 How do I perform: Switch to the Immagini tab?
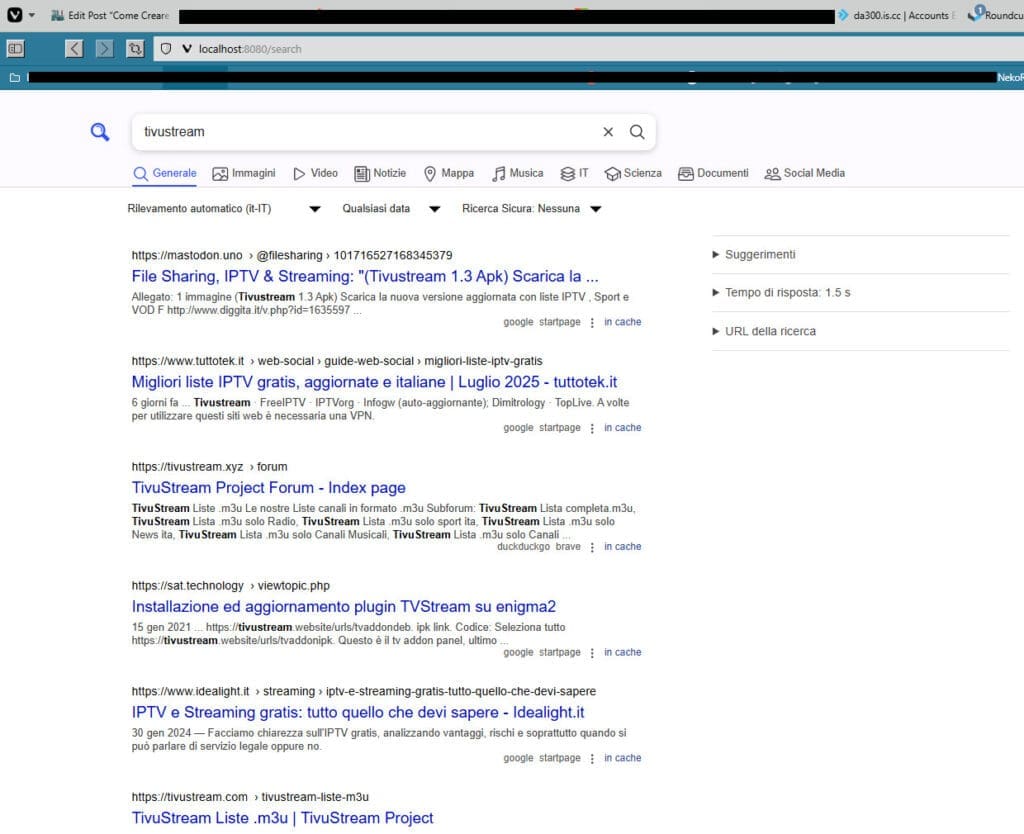click(244, 174)
